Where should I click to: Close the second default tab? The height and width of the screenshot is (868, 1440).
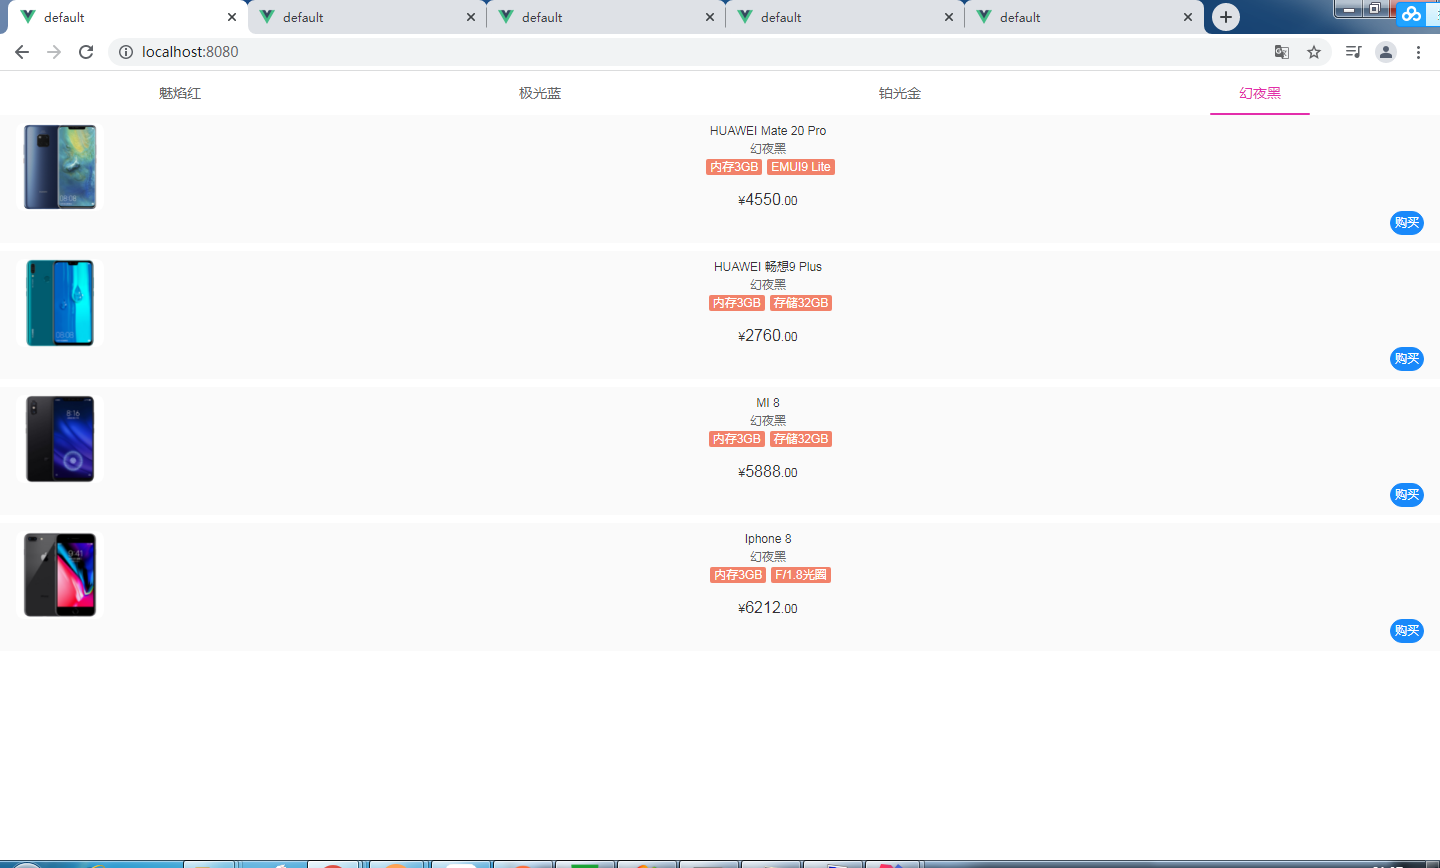[471, 17]
